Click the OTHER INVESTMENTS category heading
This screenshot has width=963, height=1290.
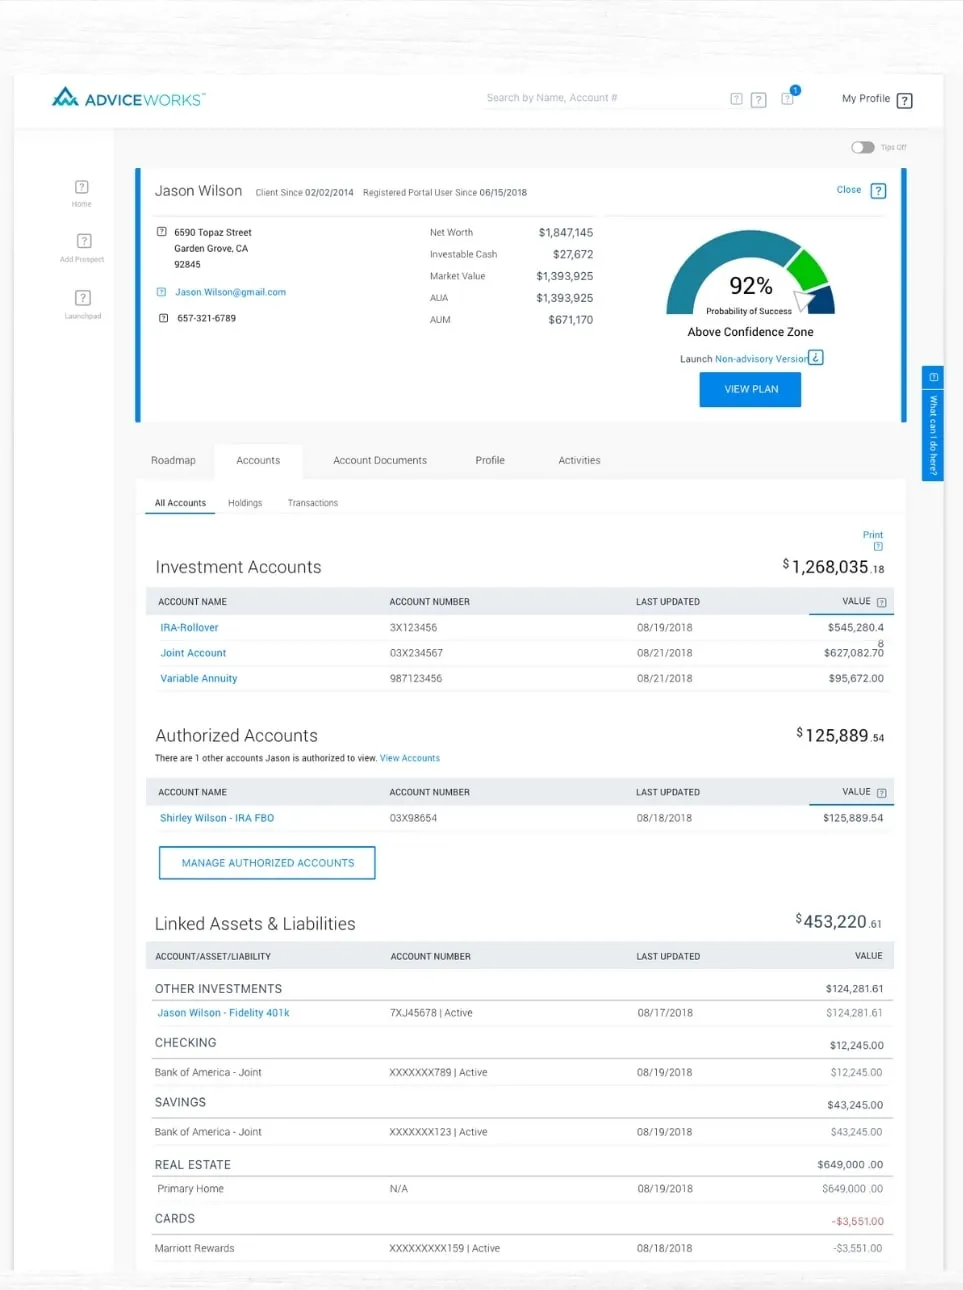click(218, 989)
